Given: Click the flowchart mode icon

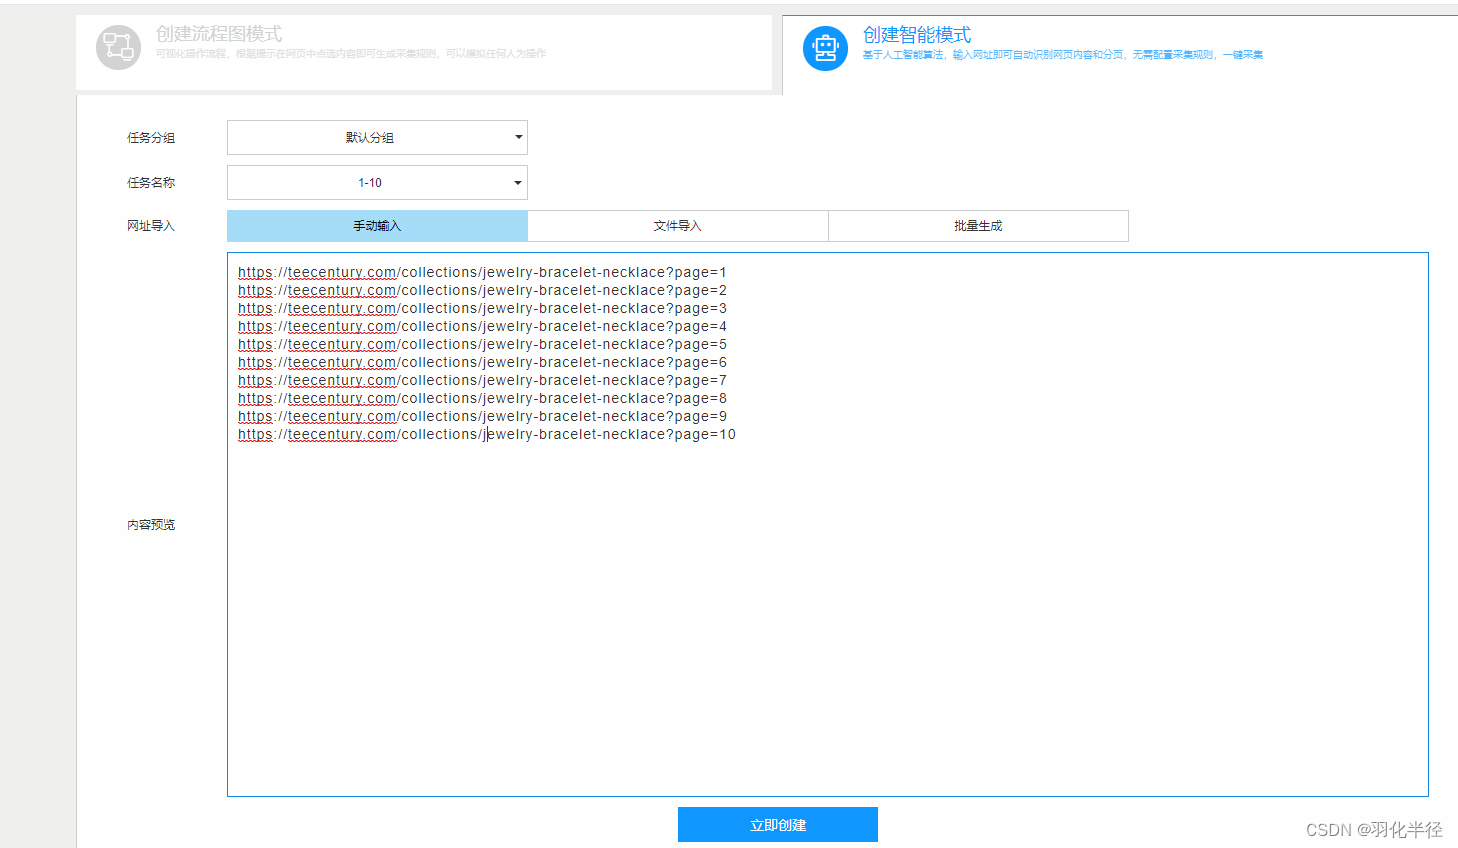Looking at the screenshot, I should (x=118, y=47).
